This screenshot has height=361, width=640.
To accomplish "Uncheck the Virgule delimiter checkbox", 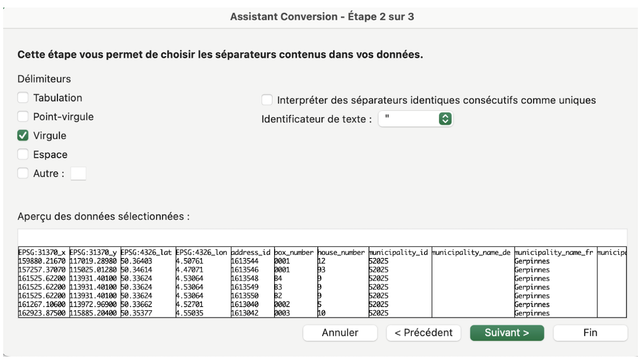I will (x=23, y=135).
